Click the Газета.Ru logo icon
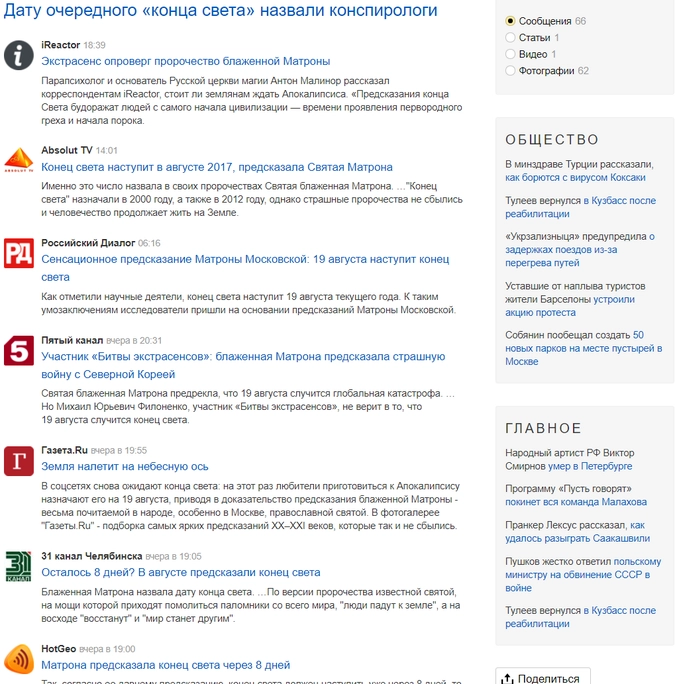 (x=19, y=461)
